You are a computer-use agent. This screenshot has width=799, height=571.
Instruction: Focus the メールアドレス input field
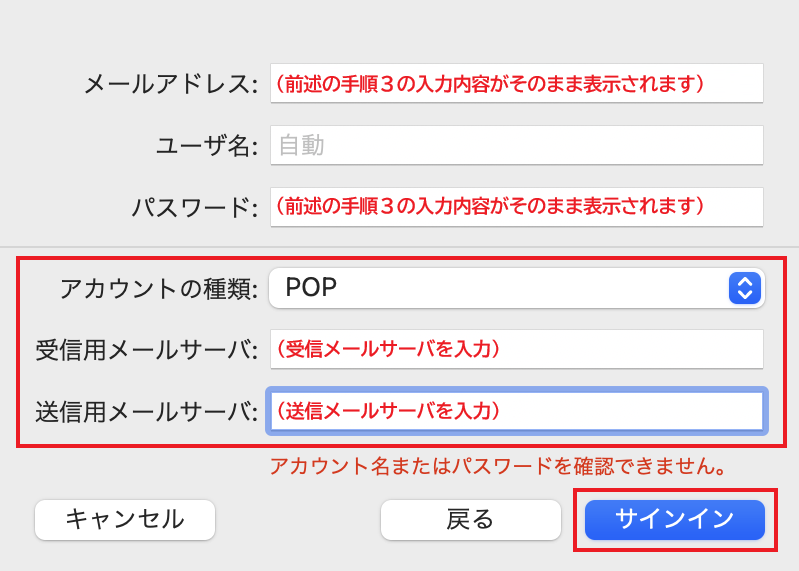coord(516,84)
